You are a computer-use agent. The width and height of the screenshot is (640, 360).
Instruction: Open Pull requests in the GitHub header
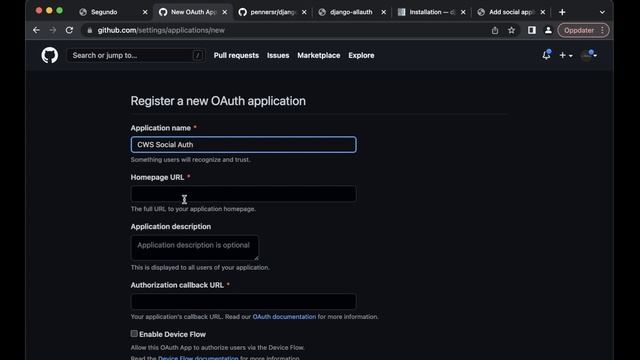coord(236,55)
